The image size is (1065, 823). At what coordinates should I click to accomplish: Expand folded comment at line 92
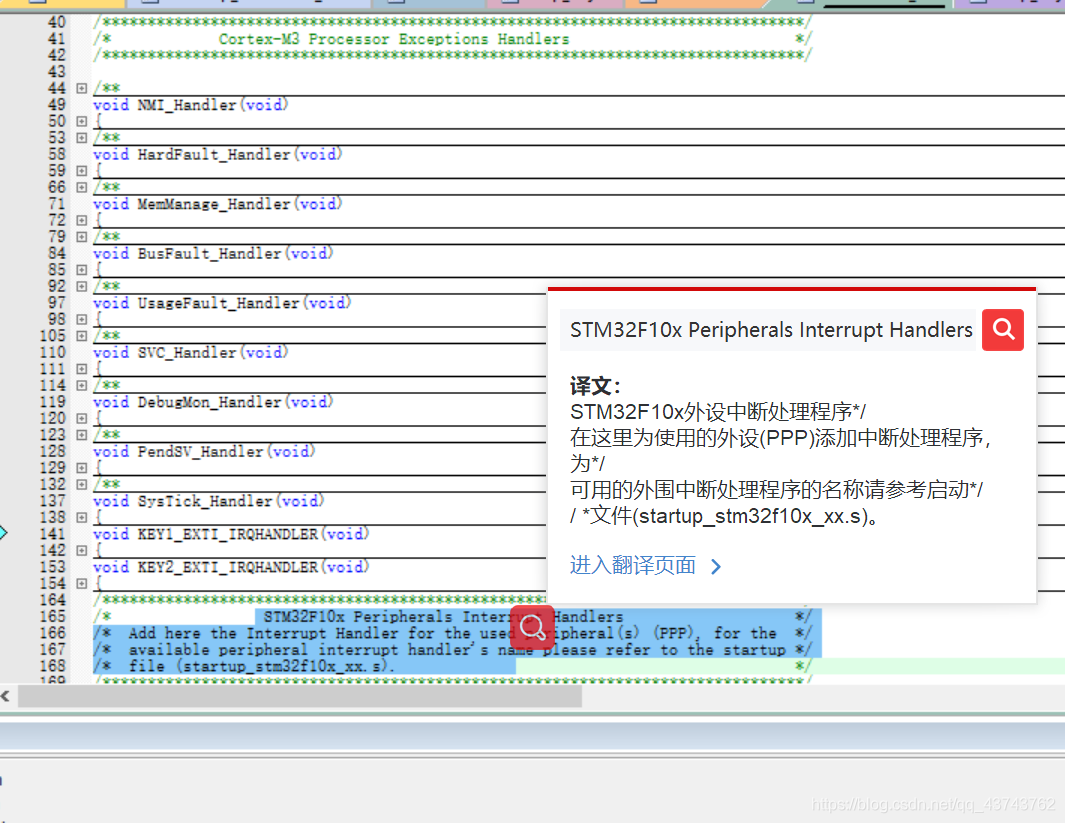82,287
